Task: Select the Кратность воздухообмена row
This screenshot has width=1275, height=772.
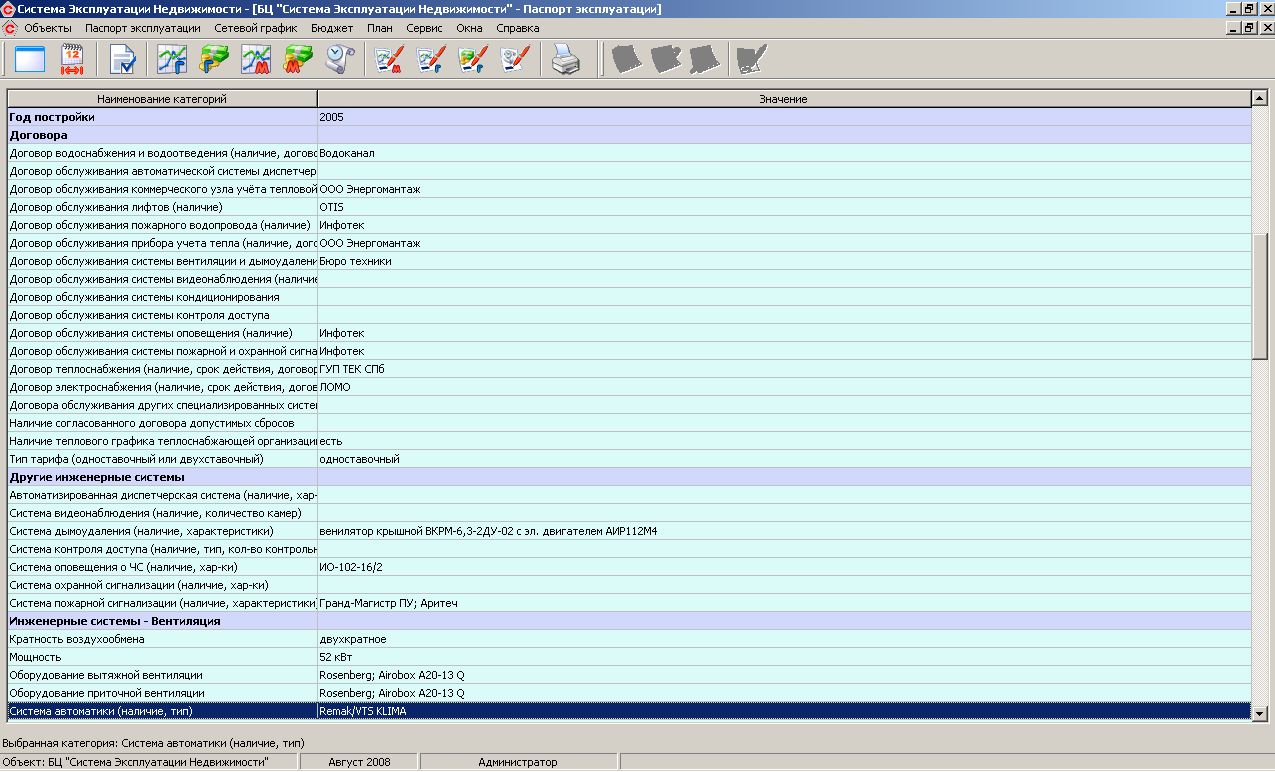Action: click(629, 639)
